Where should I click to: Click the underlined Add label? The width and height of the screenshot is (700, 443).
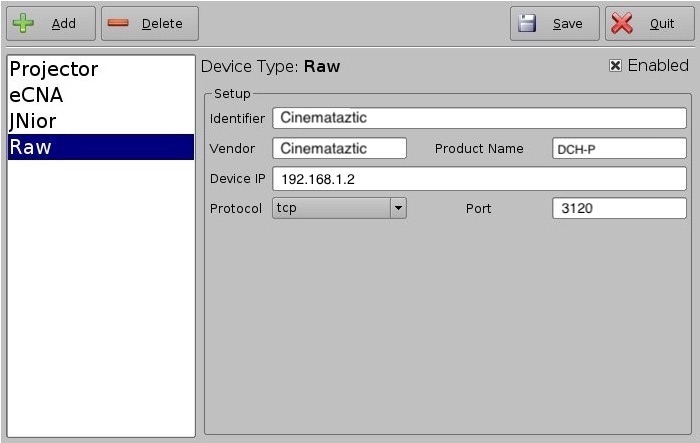pyautogui.click(x=63, y=24)
